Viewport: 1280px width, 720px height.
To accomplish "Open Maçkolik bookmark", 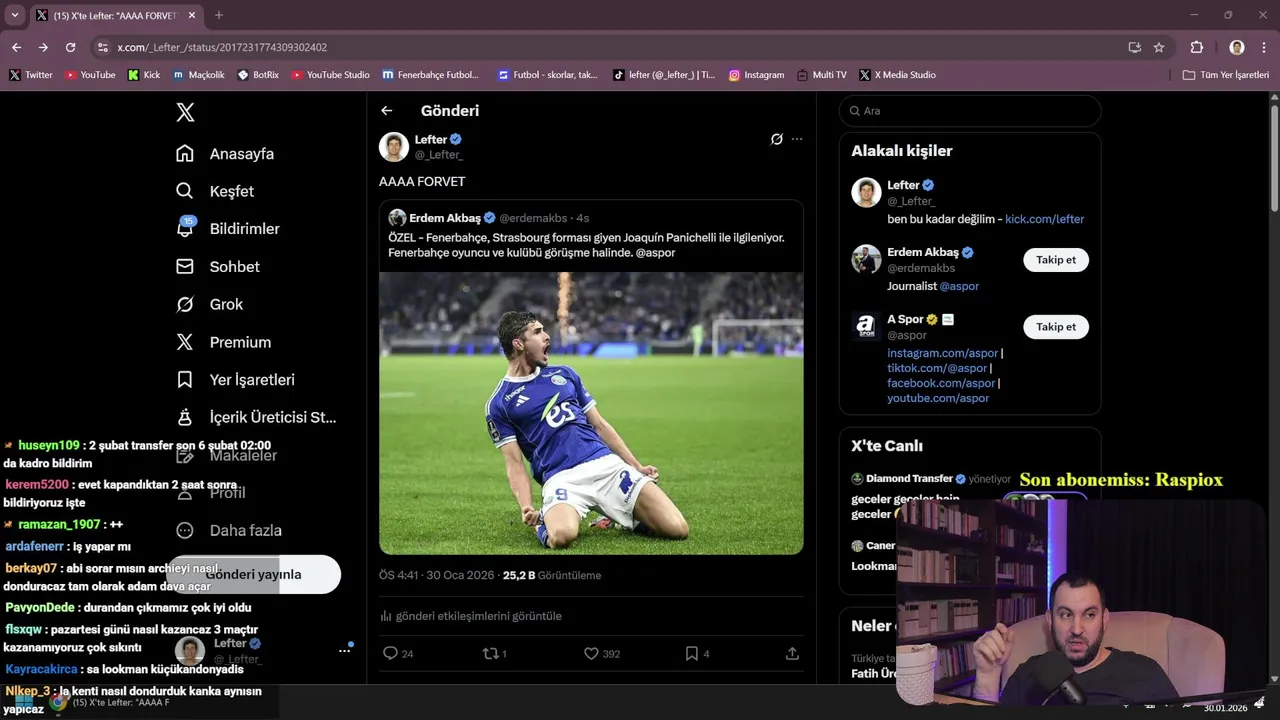I will coord(198,75).
